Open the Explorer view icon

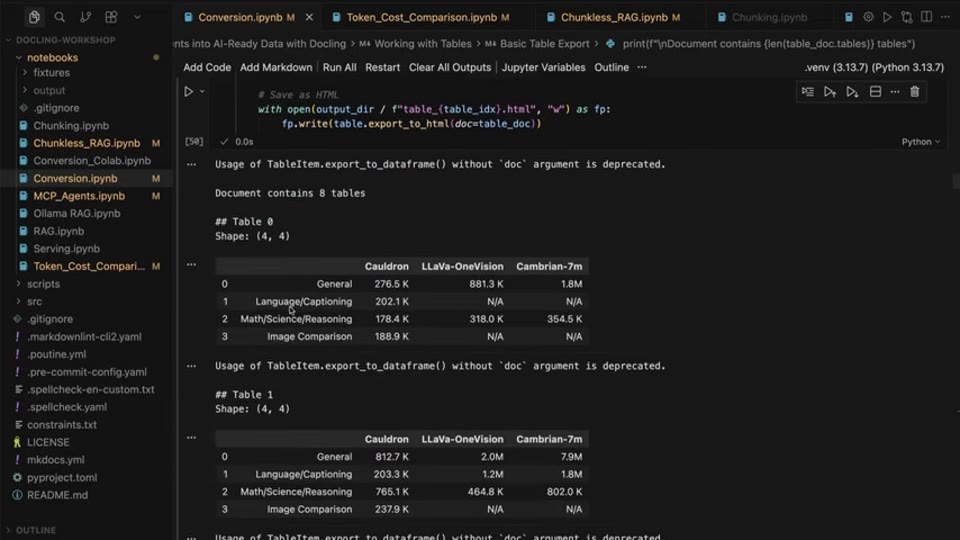click(x=34, y=17)
